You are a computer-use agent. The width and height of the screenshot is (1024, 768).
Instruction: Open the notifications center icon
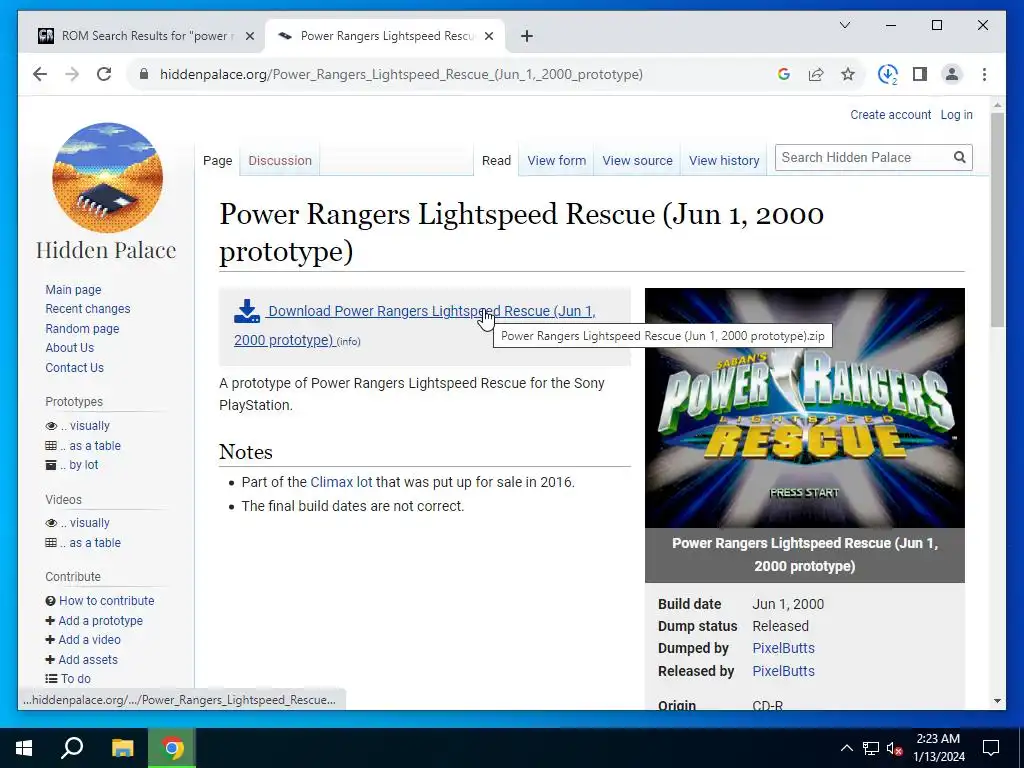[x=991, y=748]
